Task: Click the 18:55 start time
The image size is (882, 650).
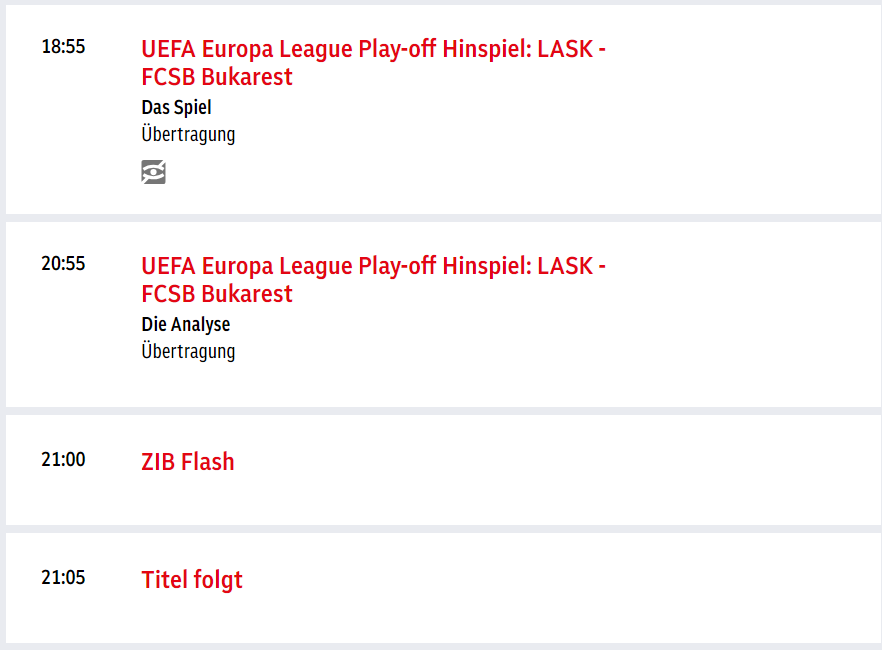Action: coord(63,47)
